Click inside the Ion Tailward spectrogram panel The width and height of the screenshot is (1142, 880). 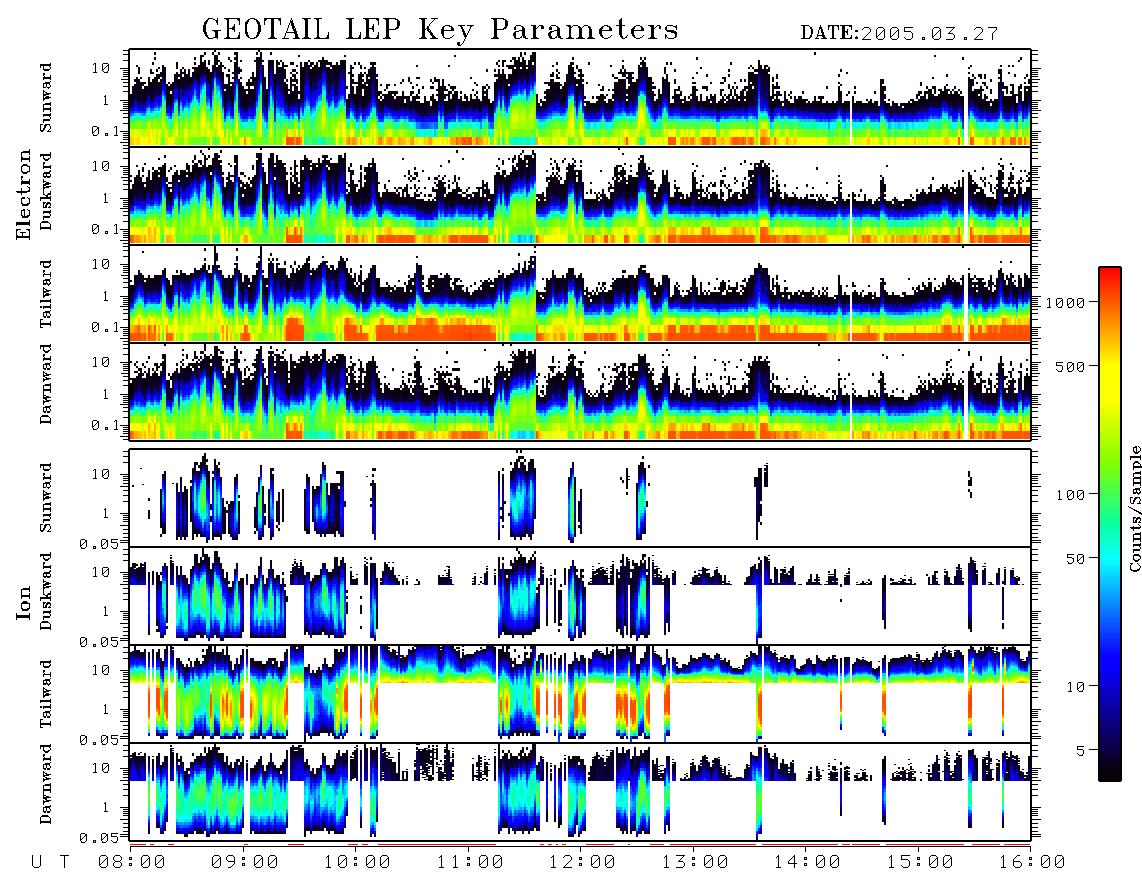click(580, 694)
